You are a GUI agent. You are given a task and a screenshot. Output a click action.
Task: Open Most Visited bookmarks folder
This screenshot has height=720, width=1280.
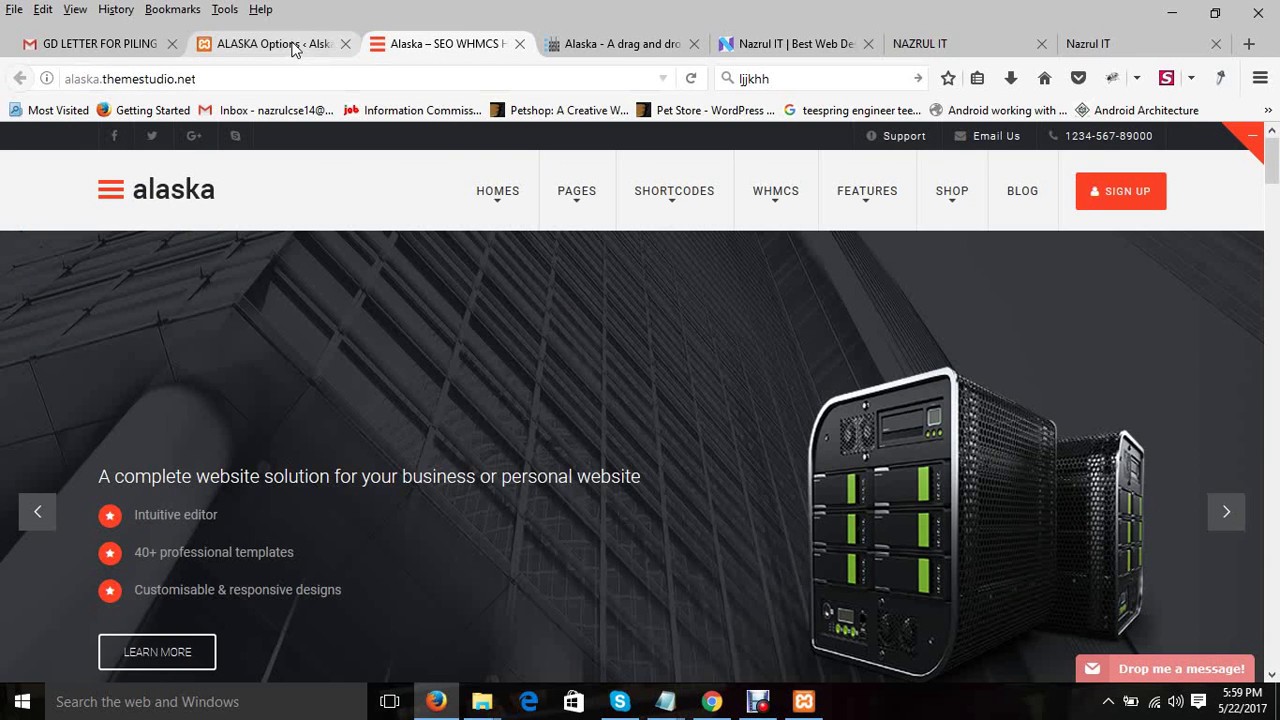[49, 110]
